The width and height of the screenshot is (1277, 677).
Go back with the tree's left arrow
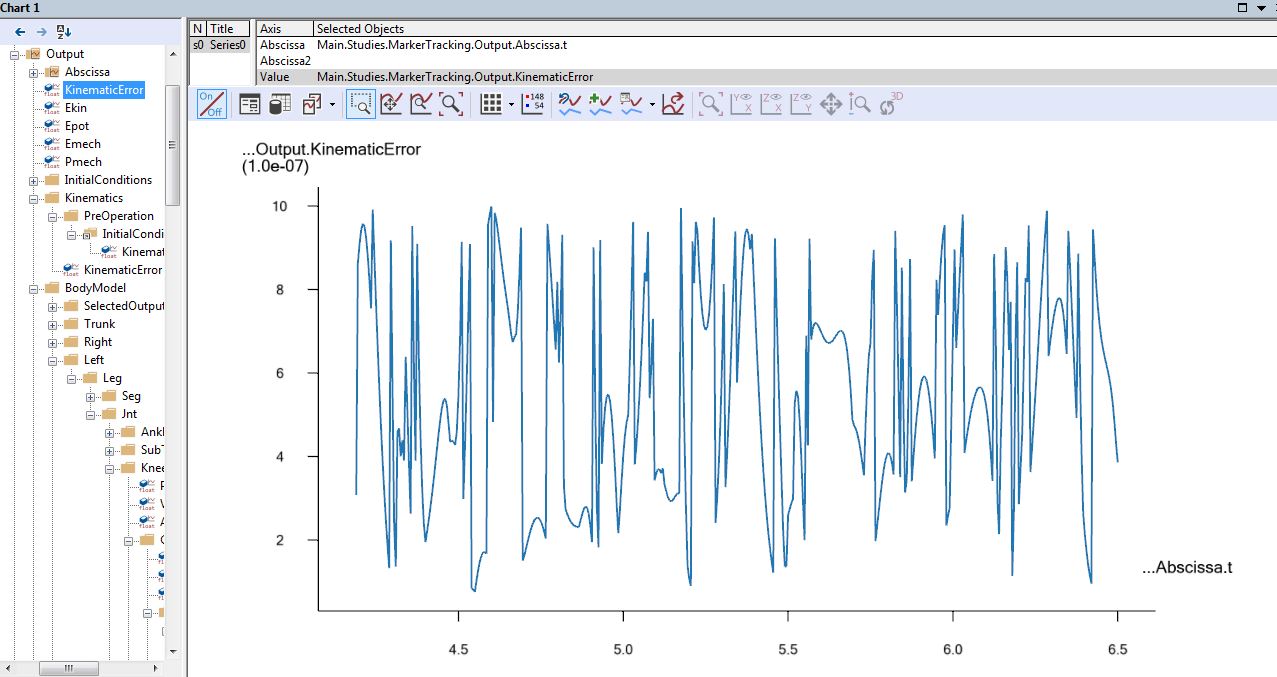pos(20,32)
